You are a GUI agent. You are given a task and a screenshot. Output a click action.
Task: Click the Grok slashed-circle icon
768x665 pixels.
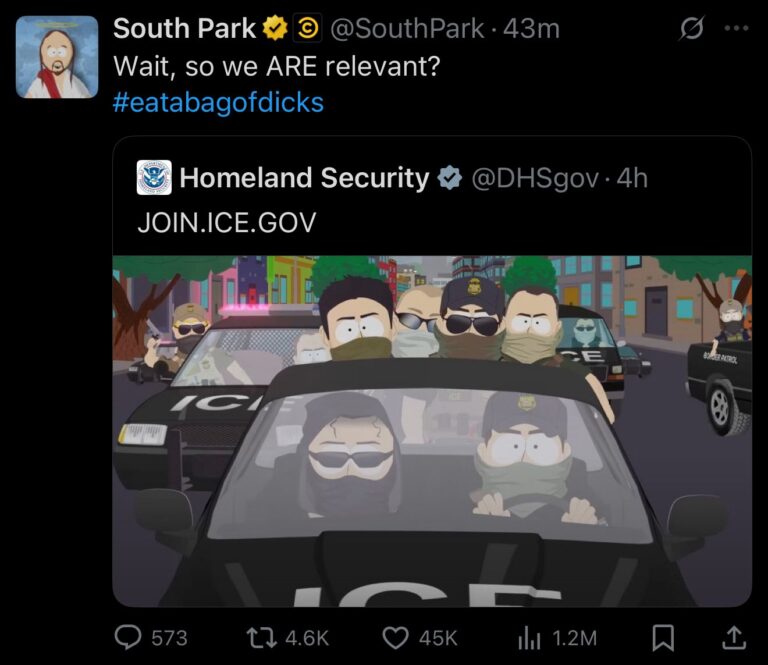[x=692, y=29]
